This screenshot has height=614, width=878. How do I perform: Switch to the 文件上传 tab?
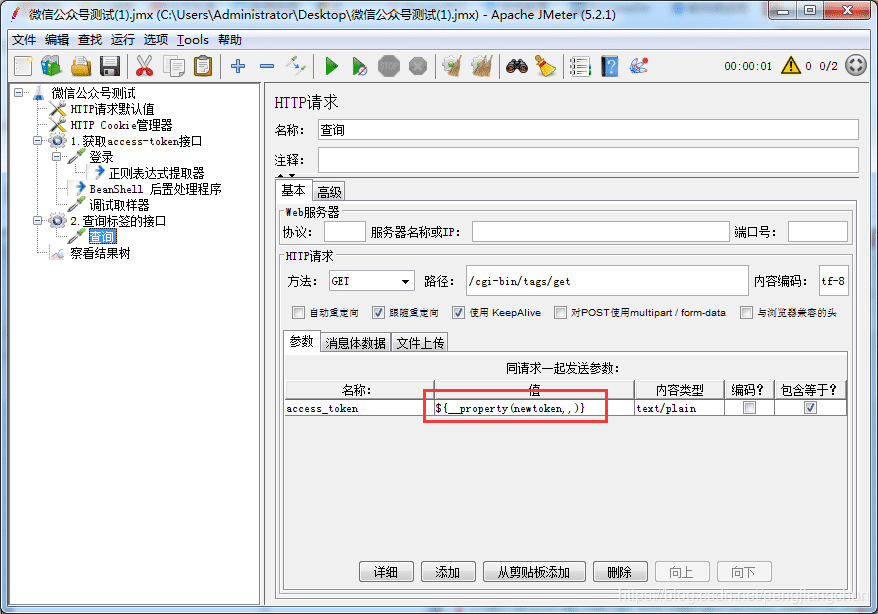click(x=421, y=343)
